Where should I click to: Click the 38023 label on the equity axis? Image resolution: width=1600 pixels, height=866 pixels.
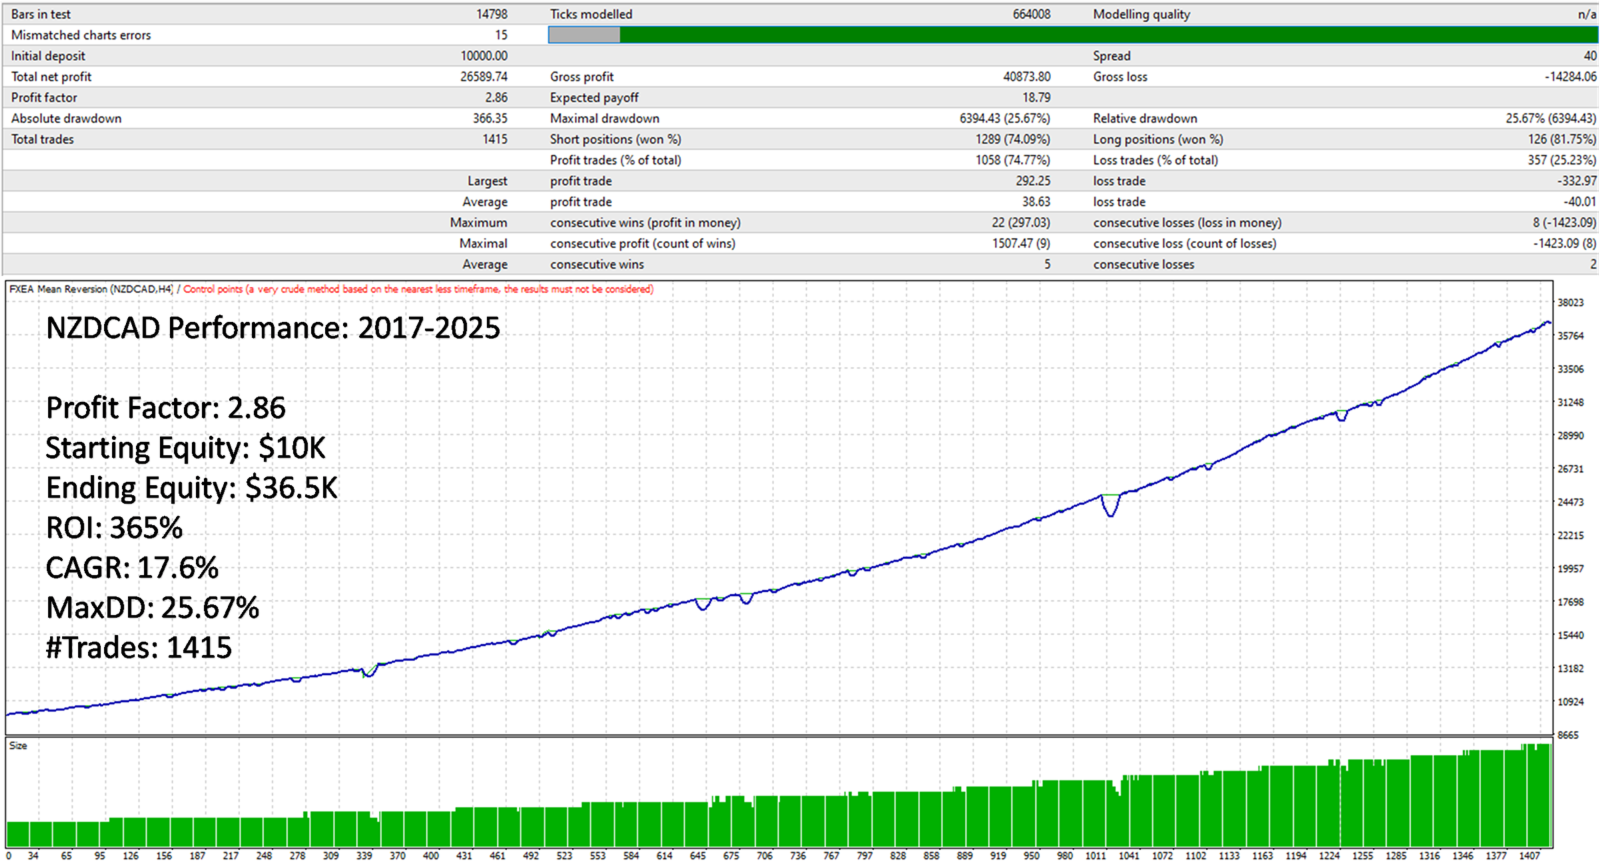click(x=1570, y=303)
